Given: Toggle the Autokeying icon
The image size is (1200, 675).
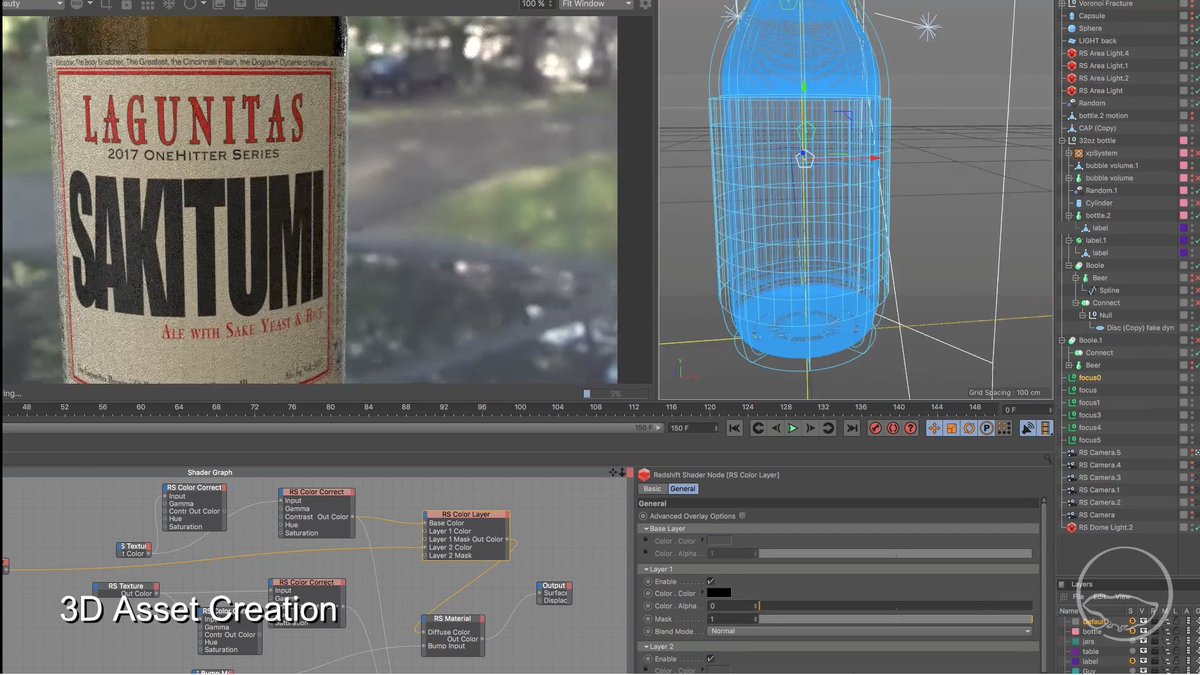Looking at the screenshot, I should click(x=892, y=428).
